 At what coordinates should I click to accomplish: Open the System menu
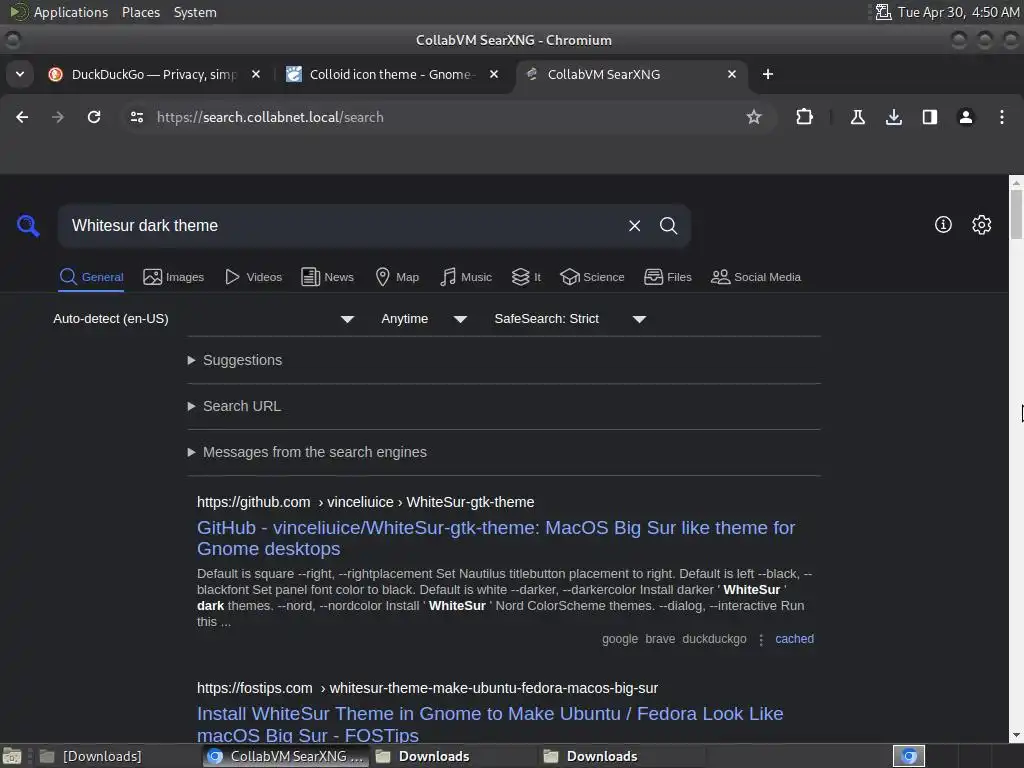click(195, 12)
